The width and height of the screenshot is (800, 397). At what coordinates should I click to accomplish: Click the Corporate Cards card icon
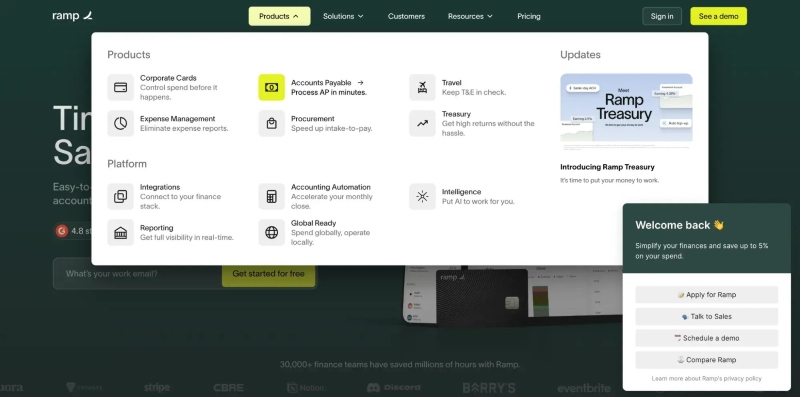[x=120, y=87]
